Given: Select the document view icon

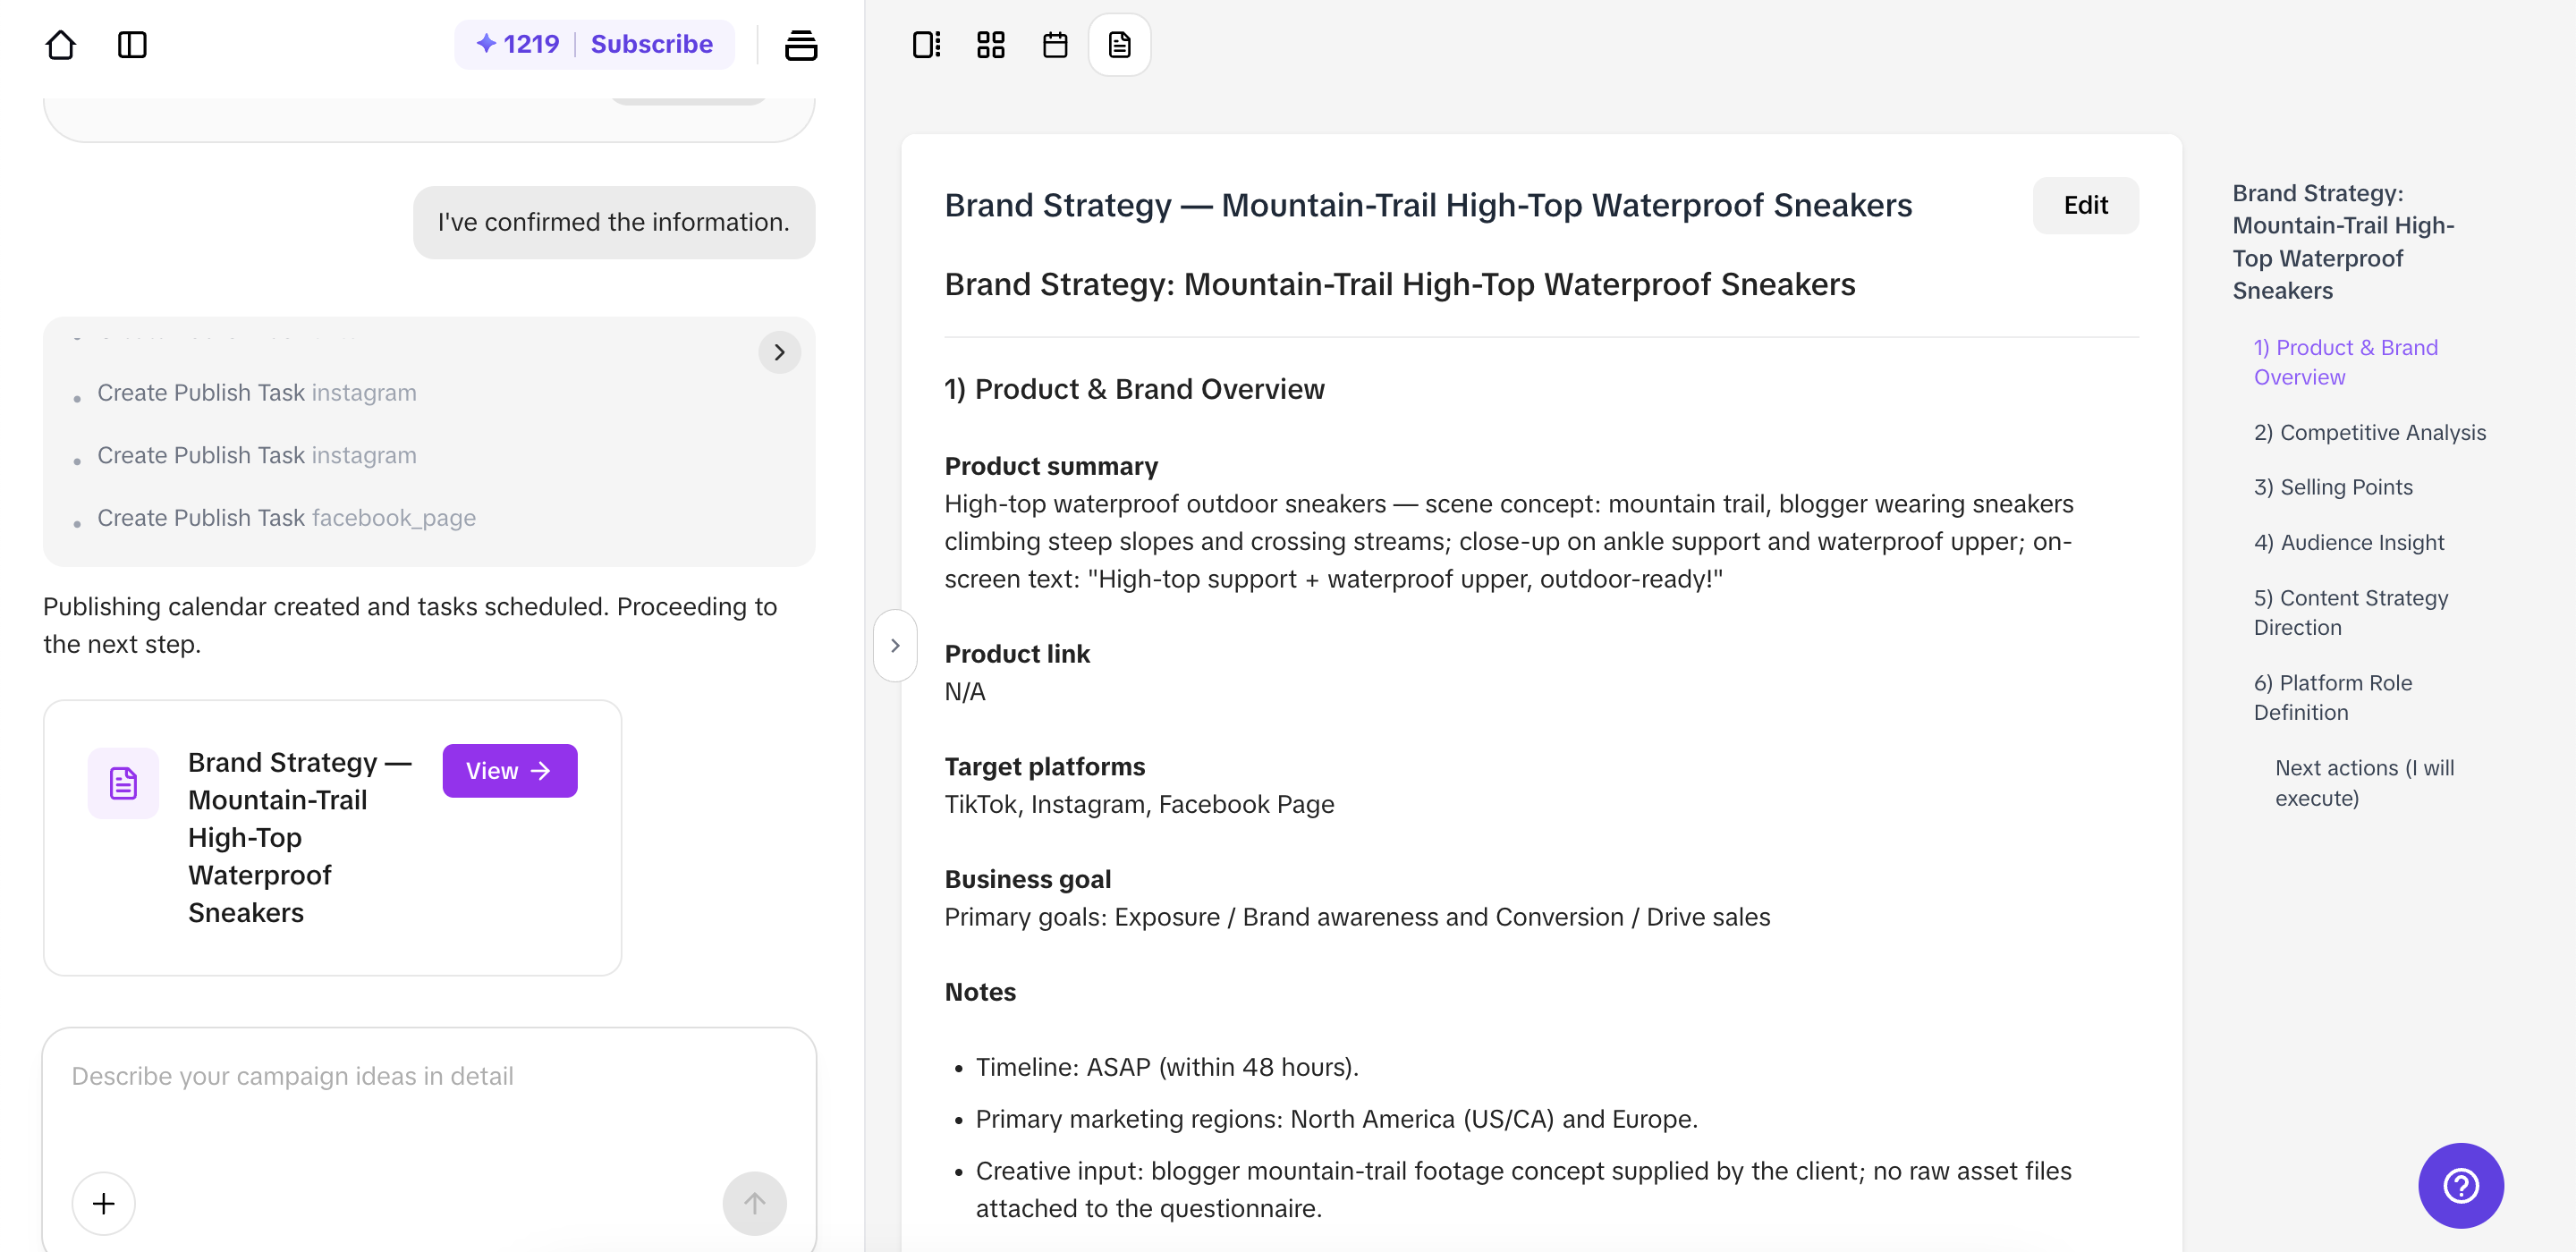Looking at the screenshot, I should (1118, 44).
